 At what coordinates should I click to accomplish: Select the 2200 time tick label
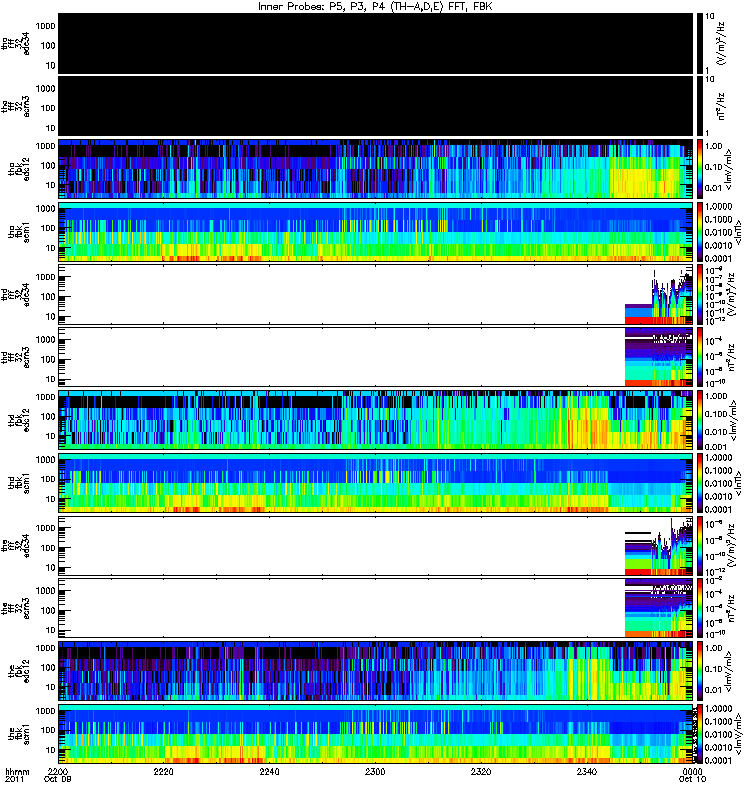pos(58,771)
